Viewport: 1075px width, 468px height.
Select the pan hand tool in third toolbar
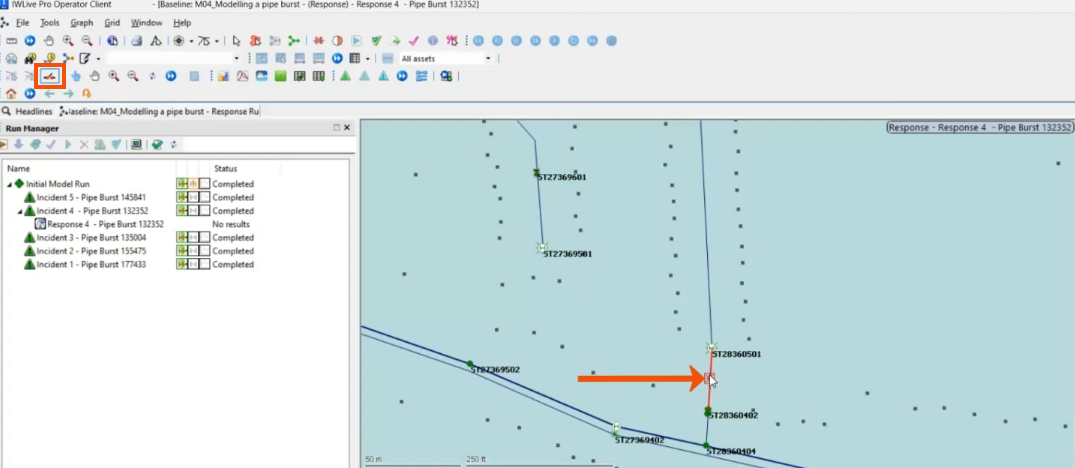95,76
